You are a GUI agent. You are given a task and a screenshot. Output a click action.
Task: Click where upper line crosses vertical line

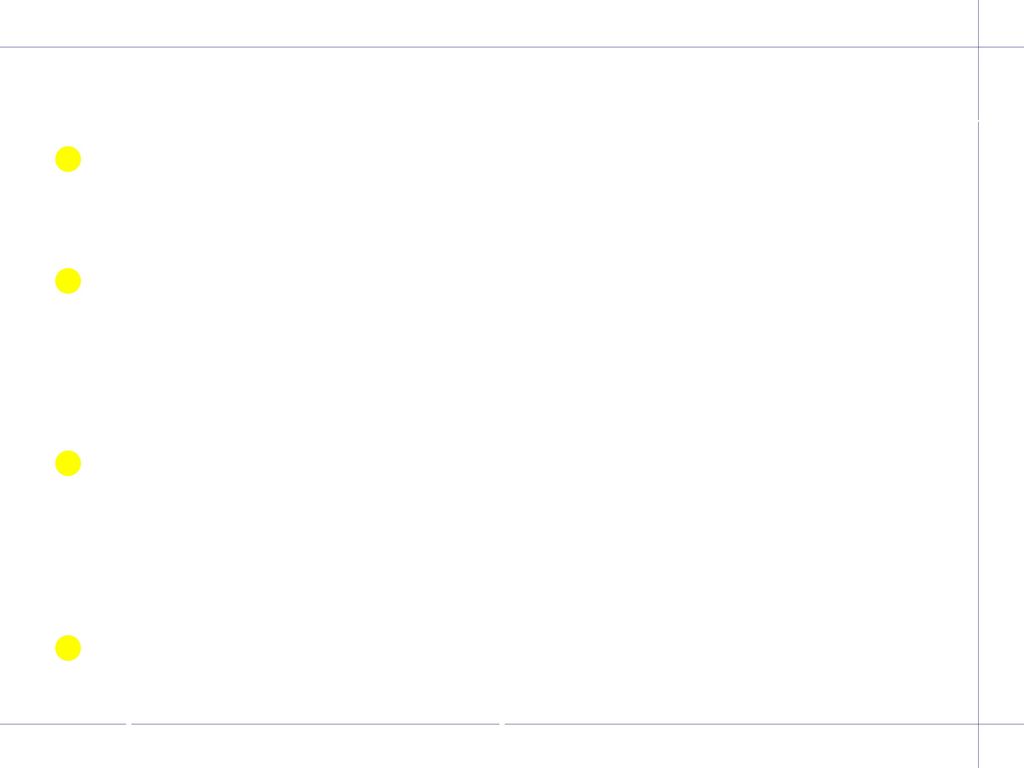(x=978, y=47)
